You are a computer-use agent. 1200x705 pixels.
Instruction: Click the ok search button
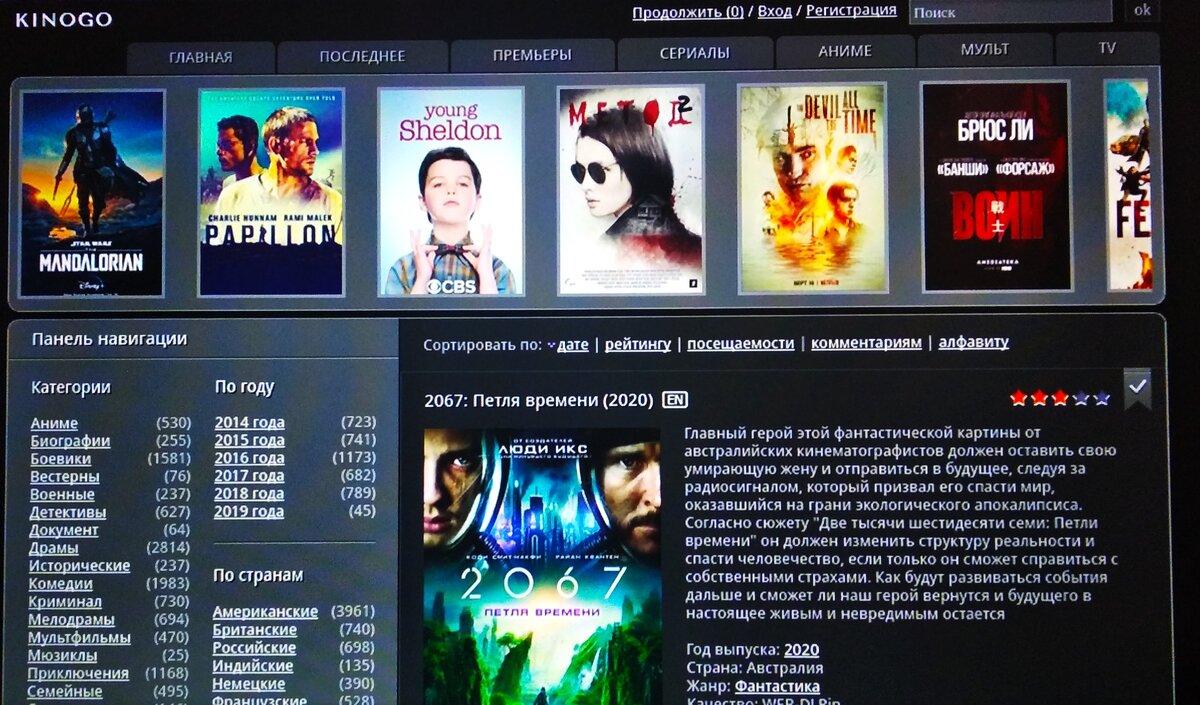[1141, 10]
